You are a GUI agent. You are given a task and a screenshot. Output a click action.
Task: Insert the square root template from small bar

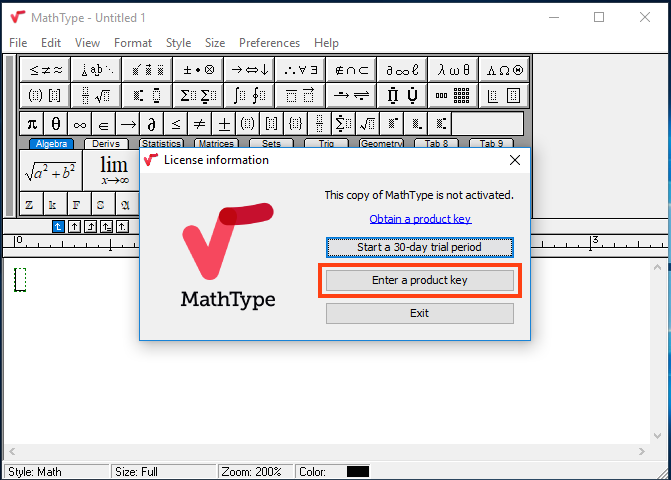[367, 124]
